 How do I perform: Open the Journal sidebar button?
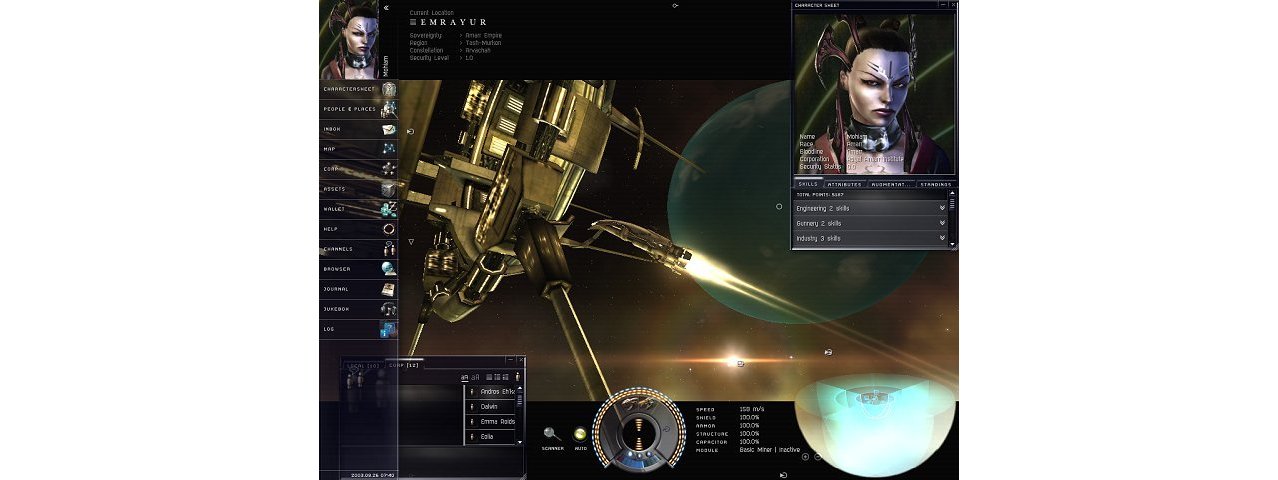(x=358, y=289)
